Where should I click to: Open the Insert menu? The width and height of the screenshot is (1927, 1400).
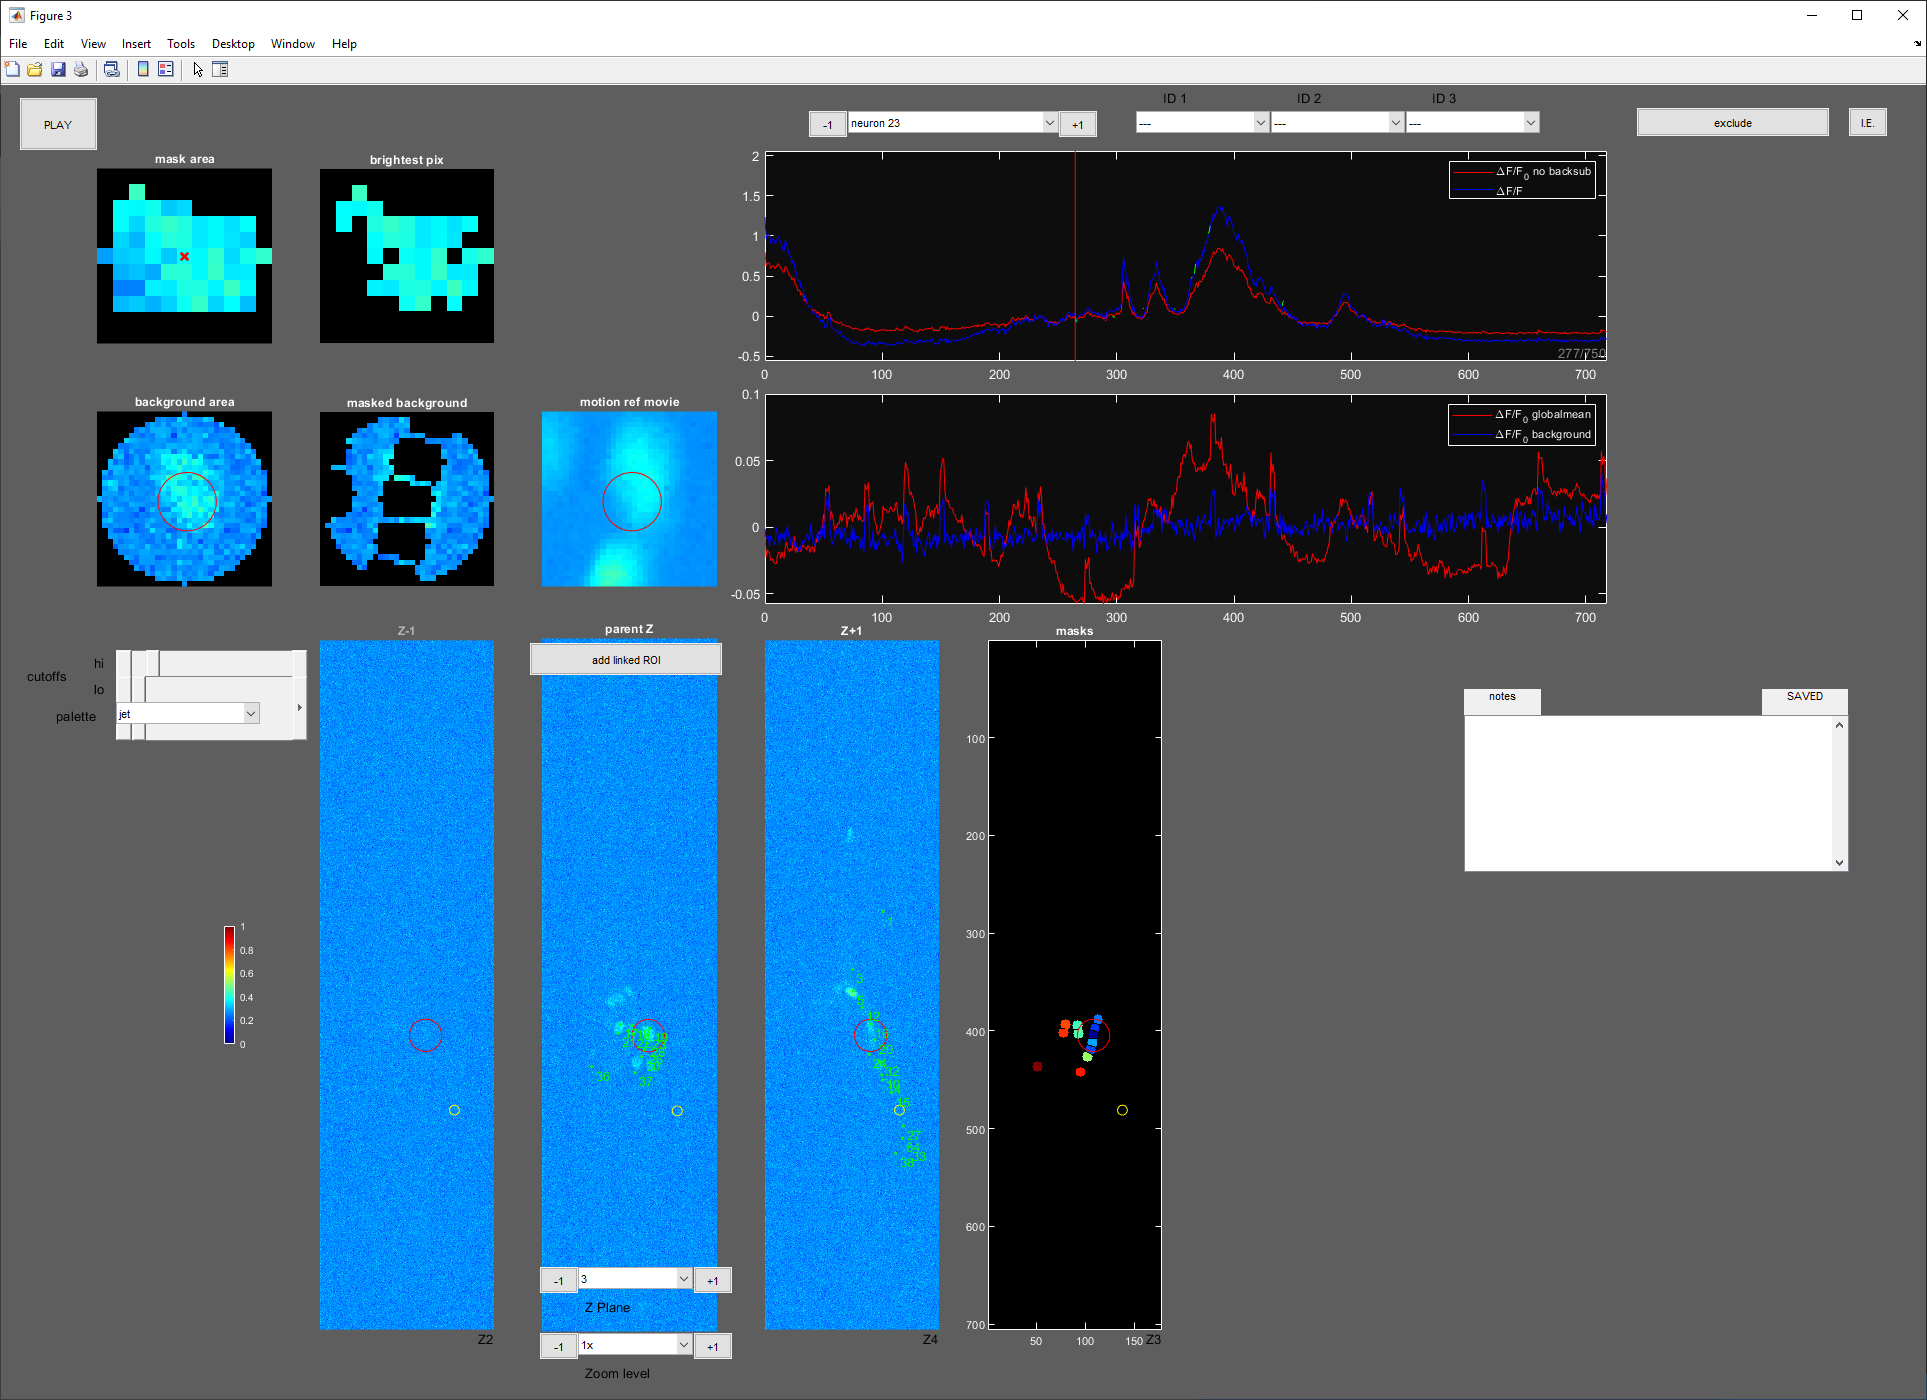pos(136,44)
